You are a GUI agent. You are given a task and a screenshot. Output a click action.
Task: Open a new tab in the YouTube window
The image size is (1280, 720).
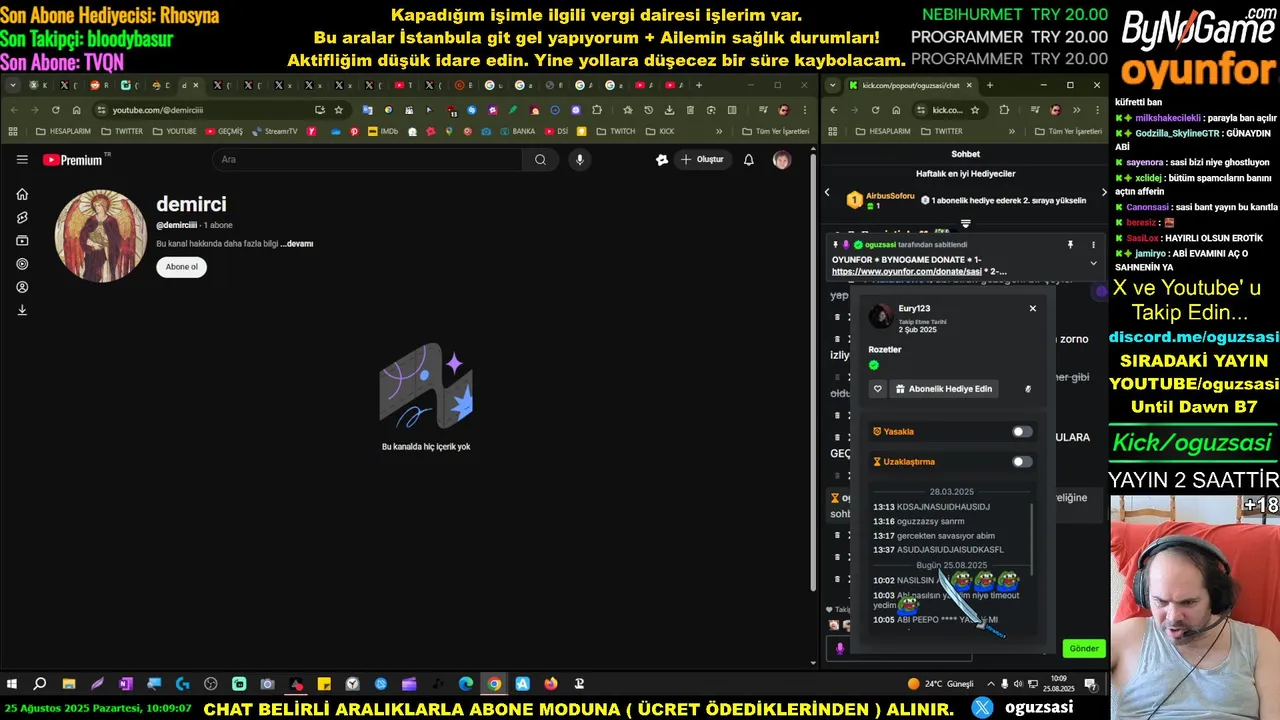[x=698, y=85]
